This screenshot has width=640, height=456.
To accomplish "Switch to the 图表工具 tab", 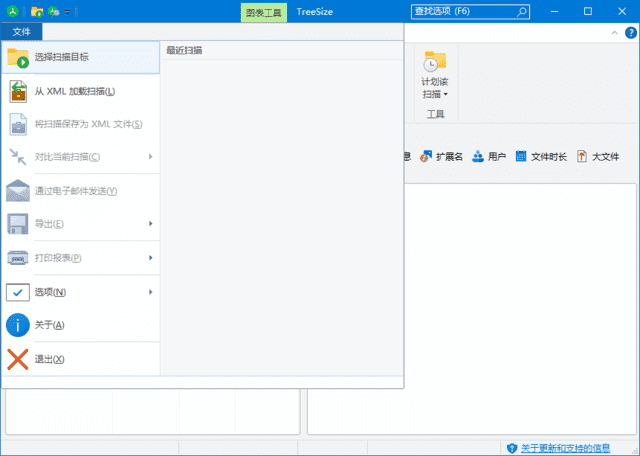I will pyautogui.click(x=265, y=12).
